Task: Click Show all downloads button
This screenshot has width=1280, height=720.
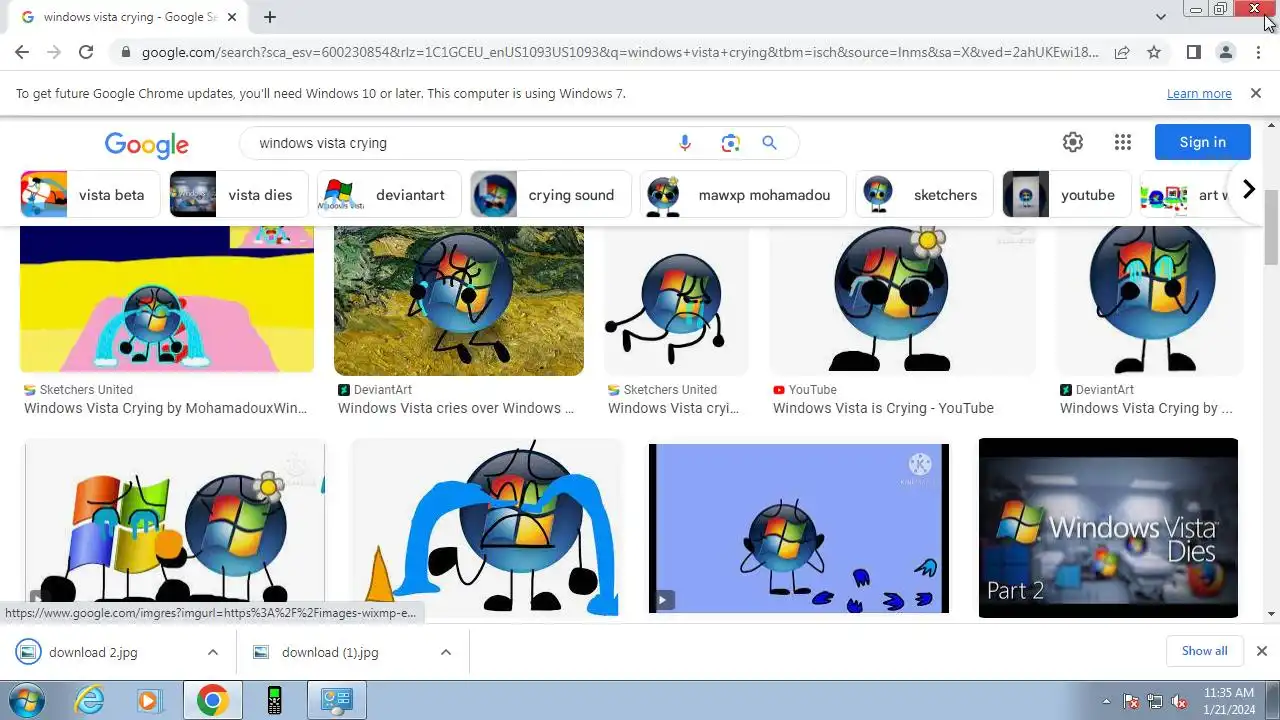Action: click(x=1204, y=651)
